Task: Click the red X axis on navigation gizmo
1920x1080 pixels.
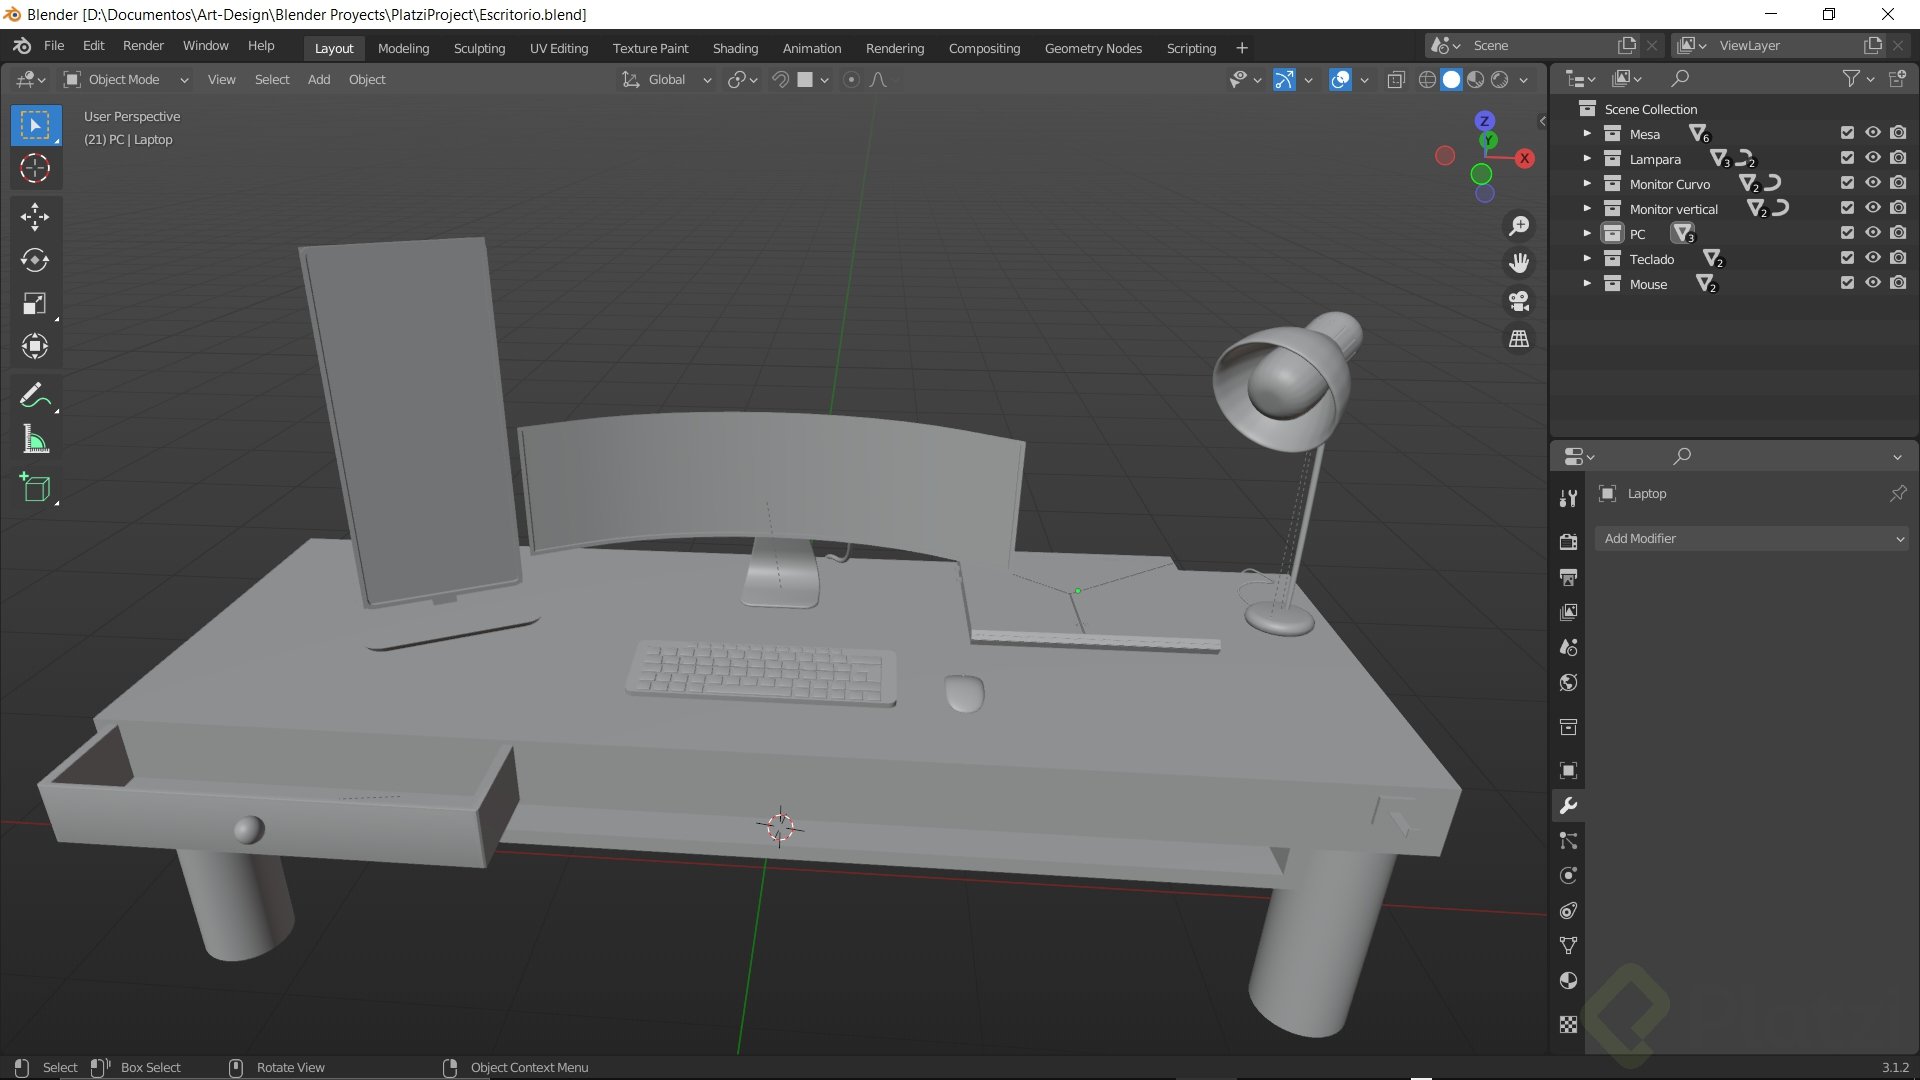Action: [x=1524, y=158]
